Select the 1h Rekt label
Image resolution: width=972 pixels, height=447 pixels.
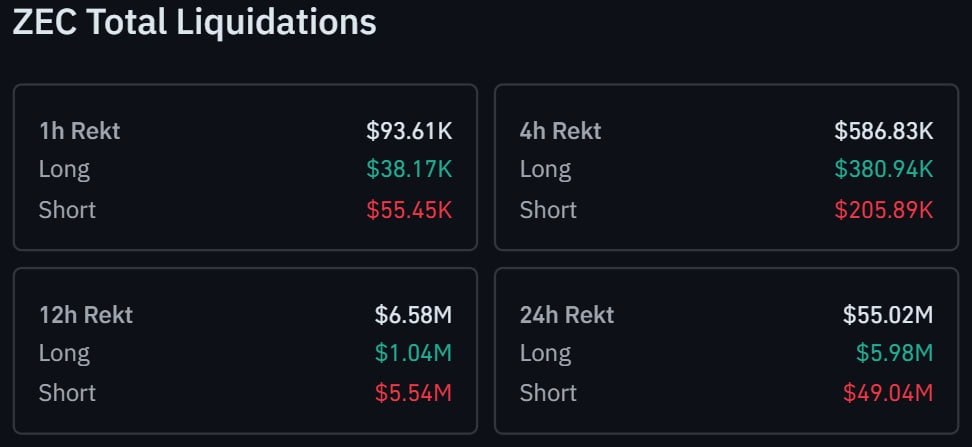[79, 131]
